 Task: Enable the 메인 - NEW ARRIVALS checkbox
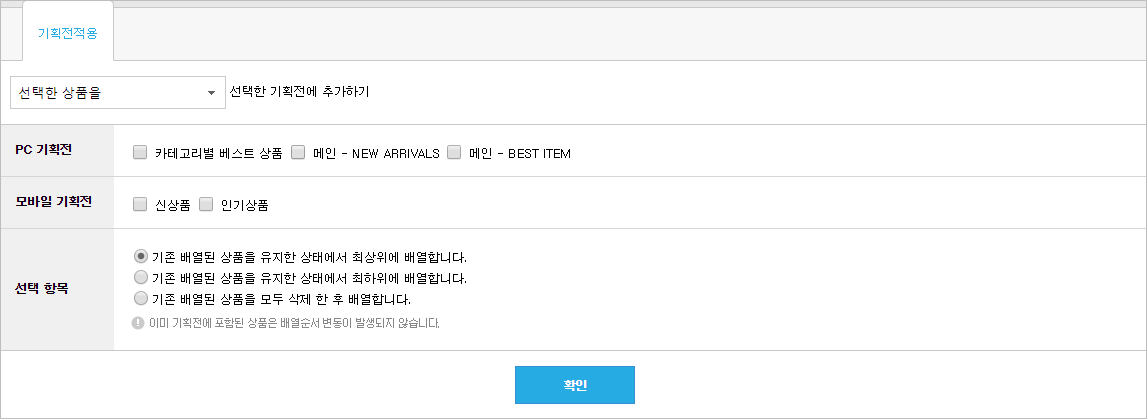pyautogui.click(x=298, y=153)
